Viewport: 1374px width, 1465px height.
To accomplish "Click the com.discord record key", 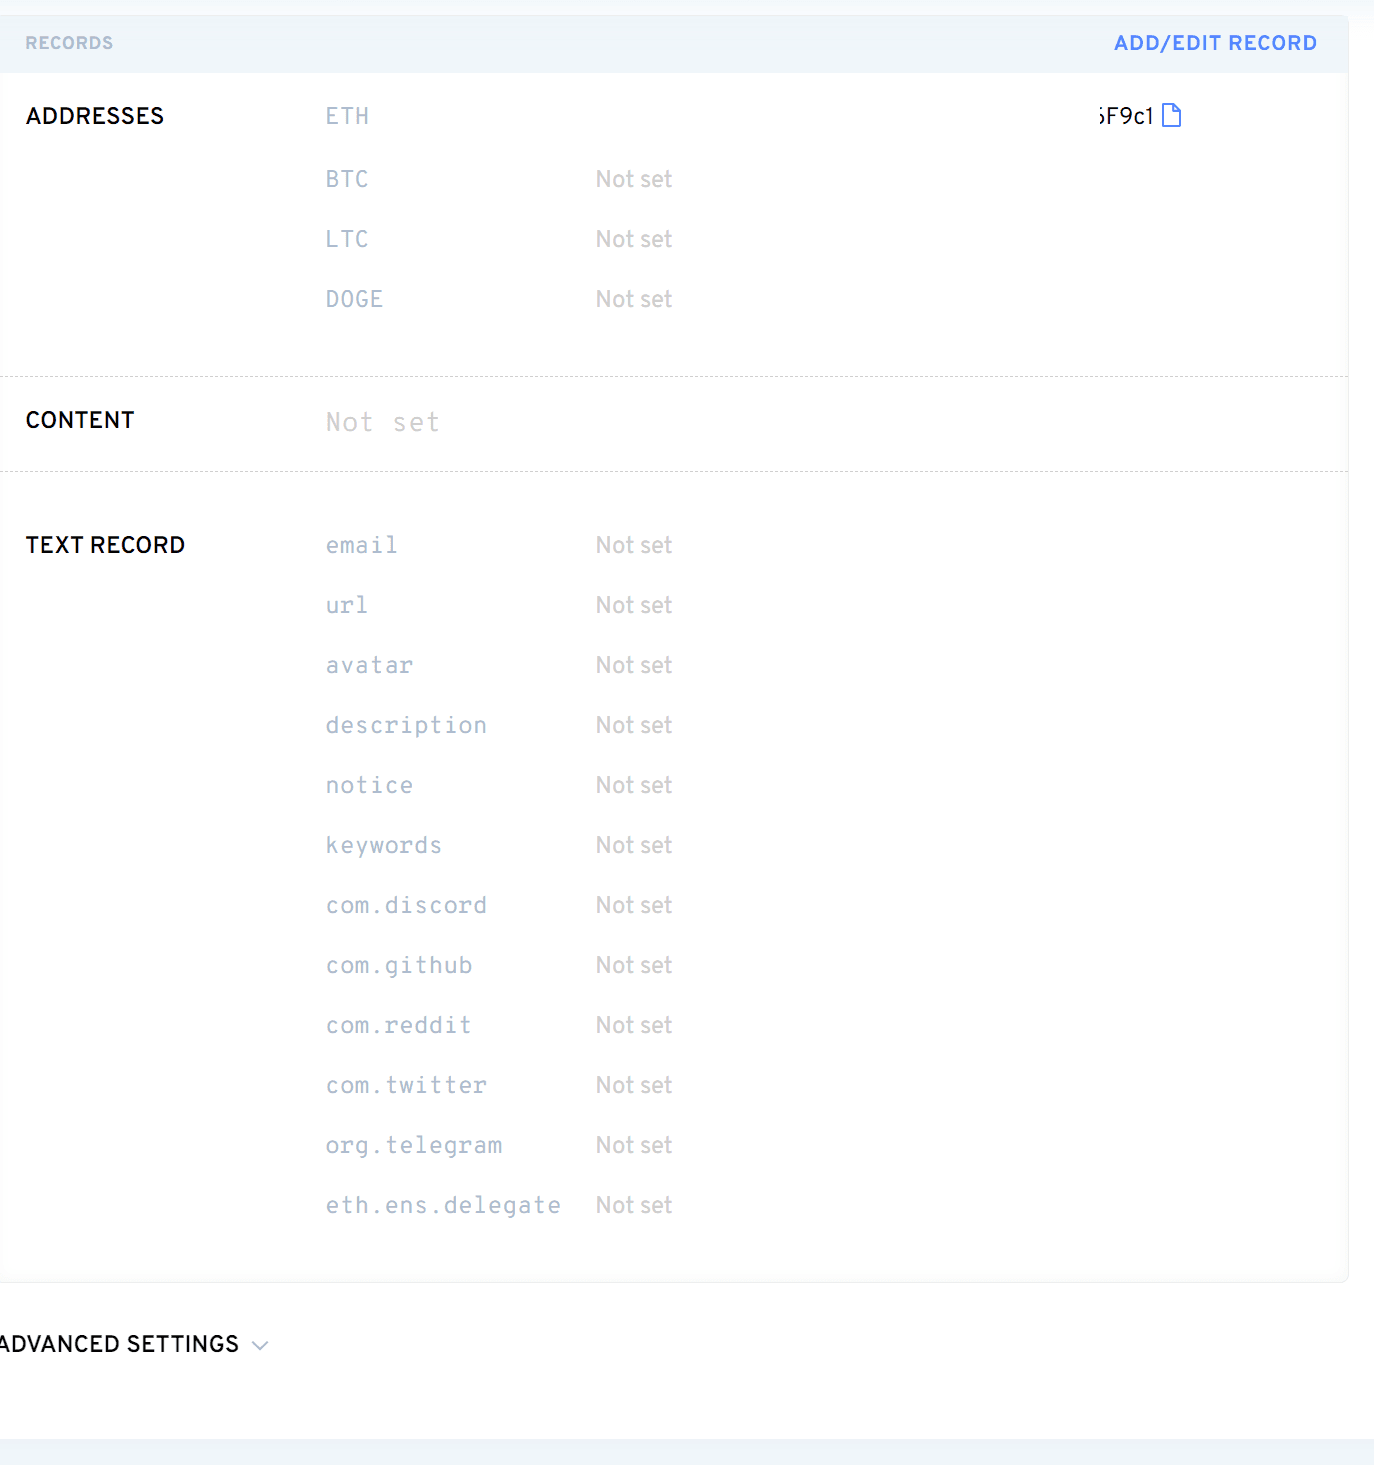I will tap(406, 905).
